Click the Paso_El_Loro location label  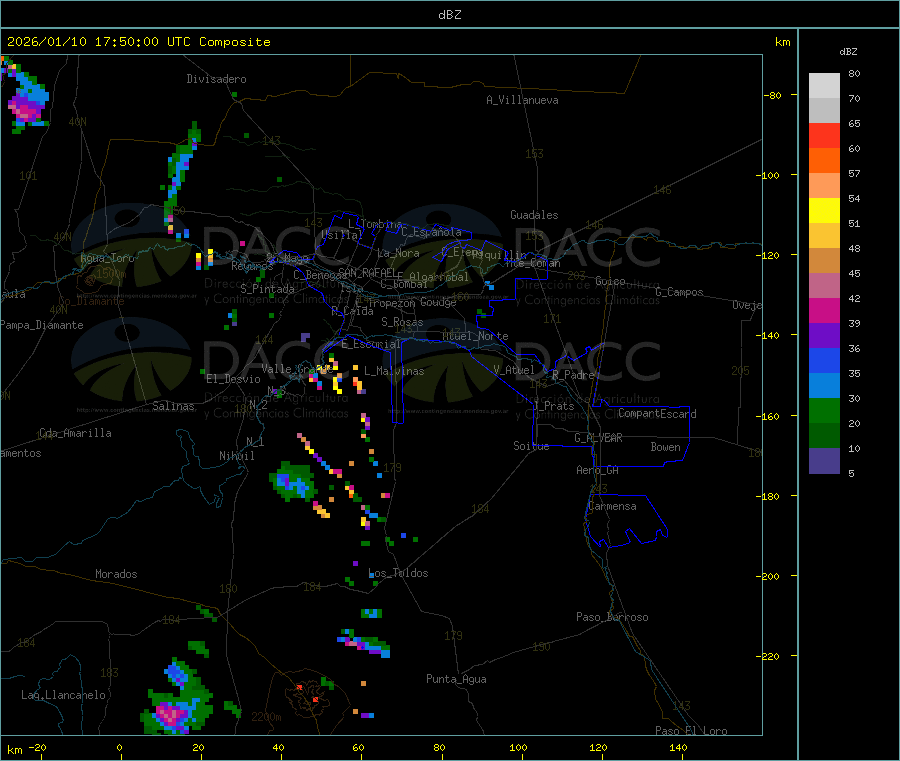point(692,731)
